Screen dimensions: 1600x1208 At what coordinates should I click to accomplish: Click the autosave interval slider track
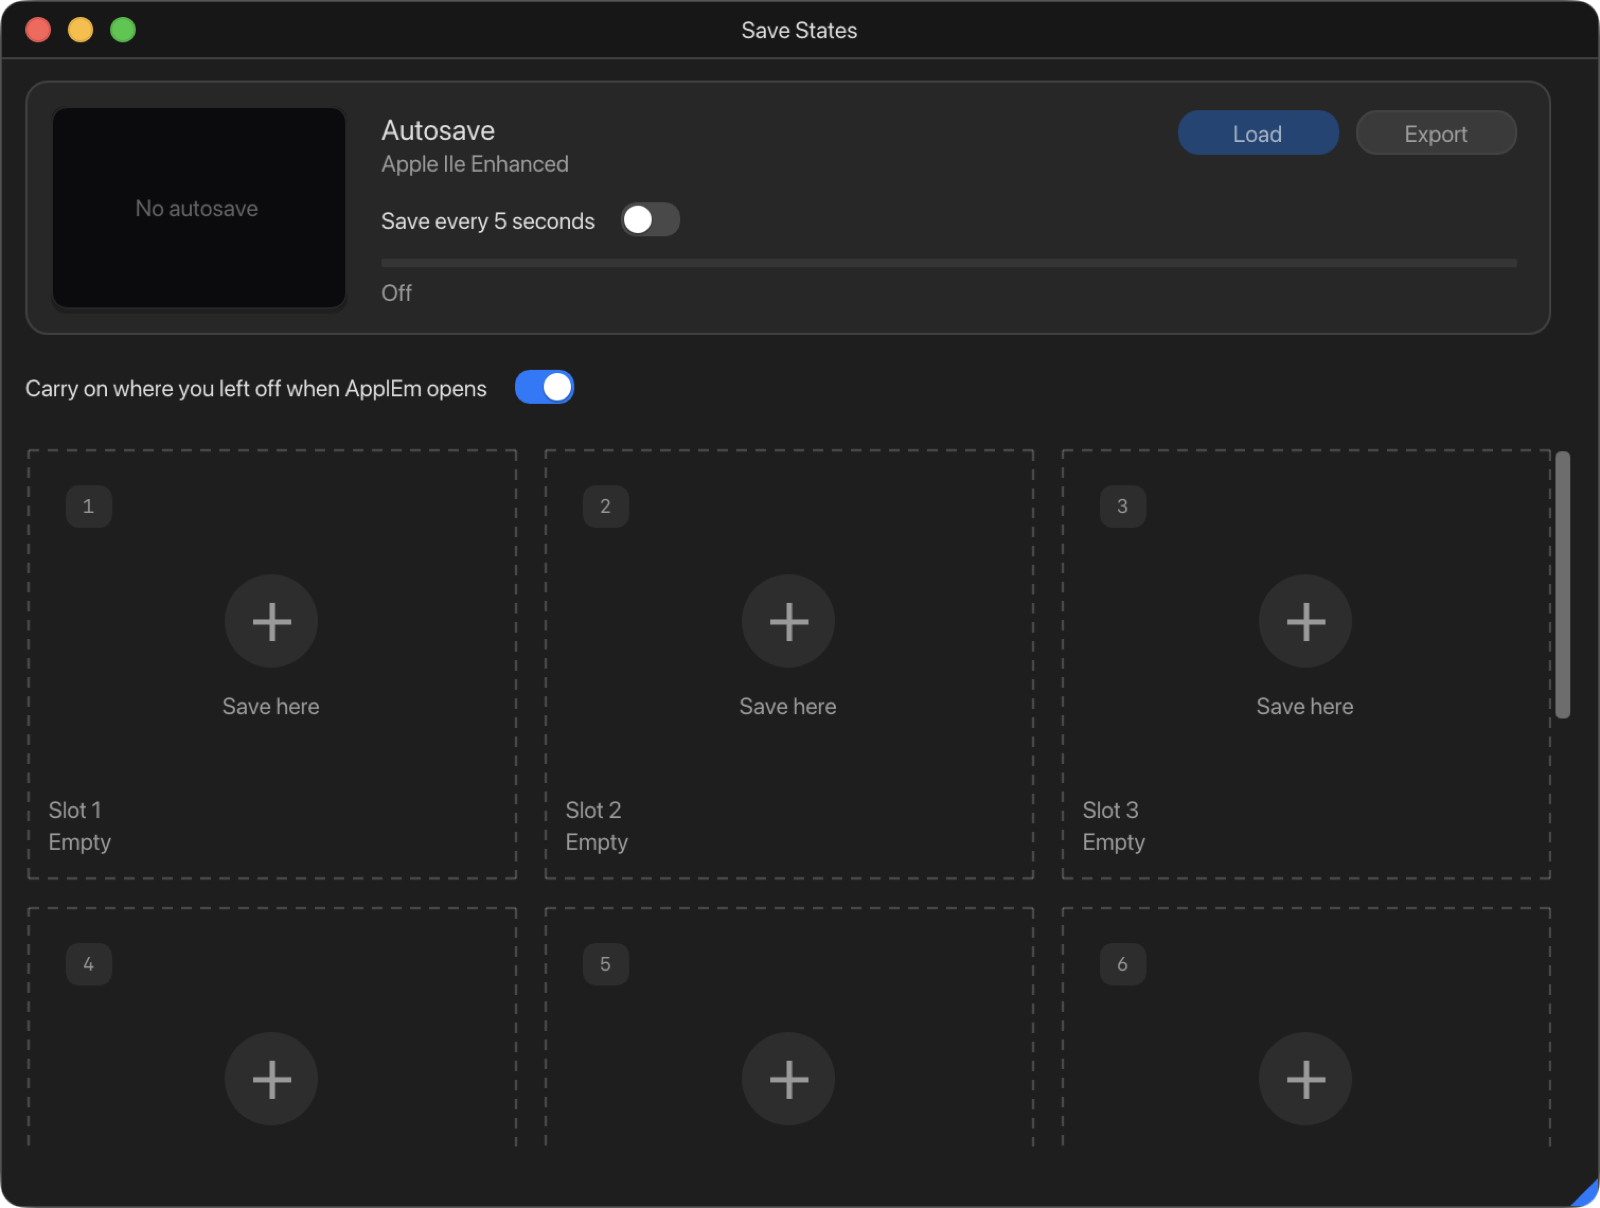[x=949, y=263]
